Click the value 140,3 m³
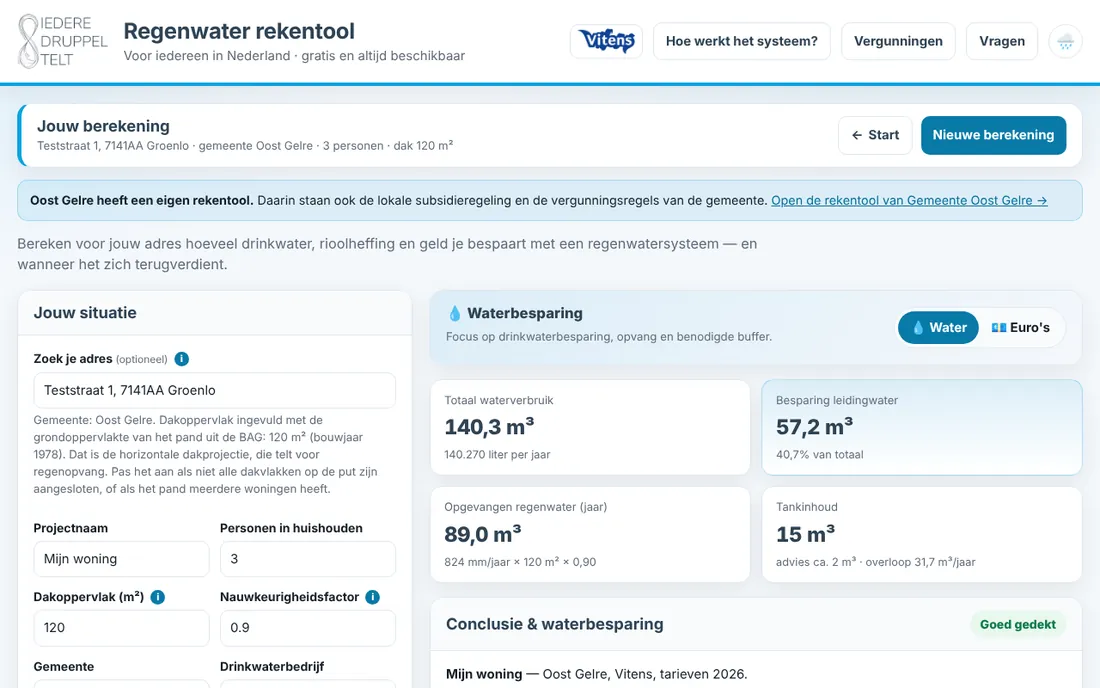The height and width of the screenshot is (688, 1100). [x=489, y=427]
